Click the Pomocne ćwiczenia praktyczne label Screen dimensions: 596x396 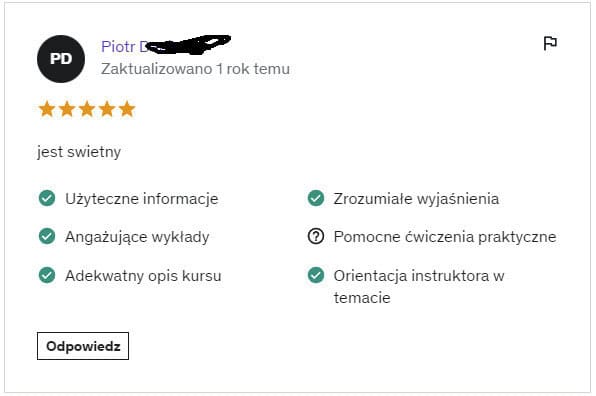pos(445,237)
